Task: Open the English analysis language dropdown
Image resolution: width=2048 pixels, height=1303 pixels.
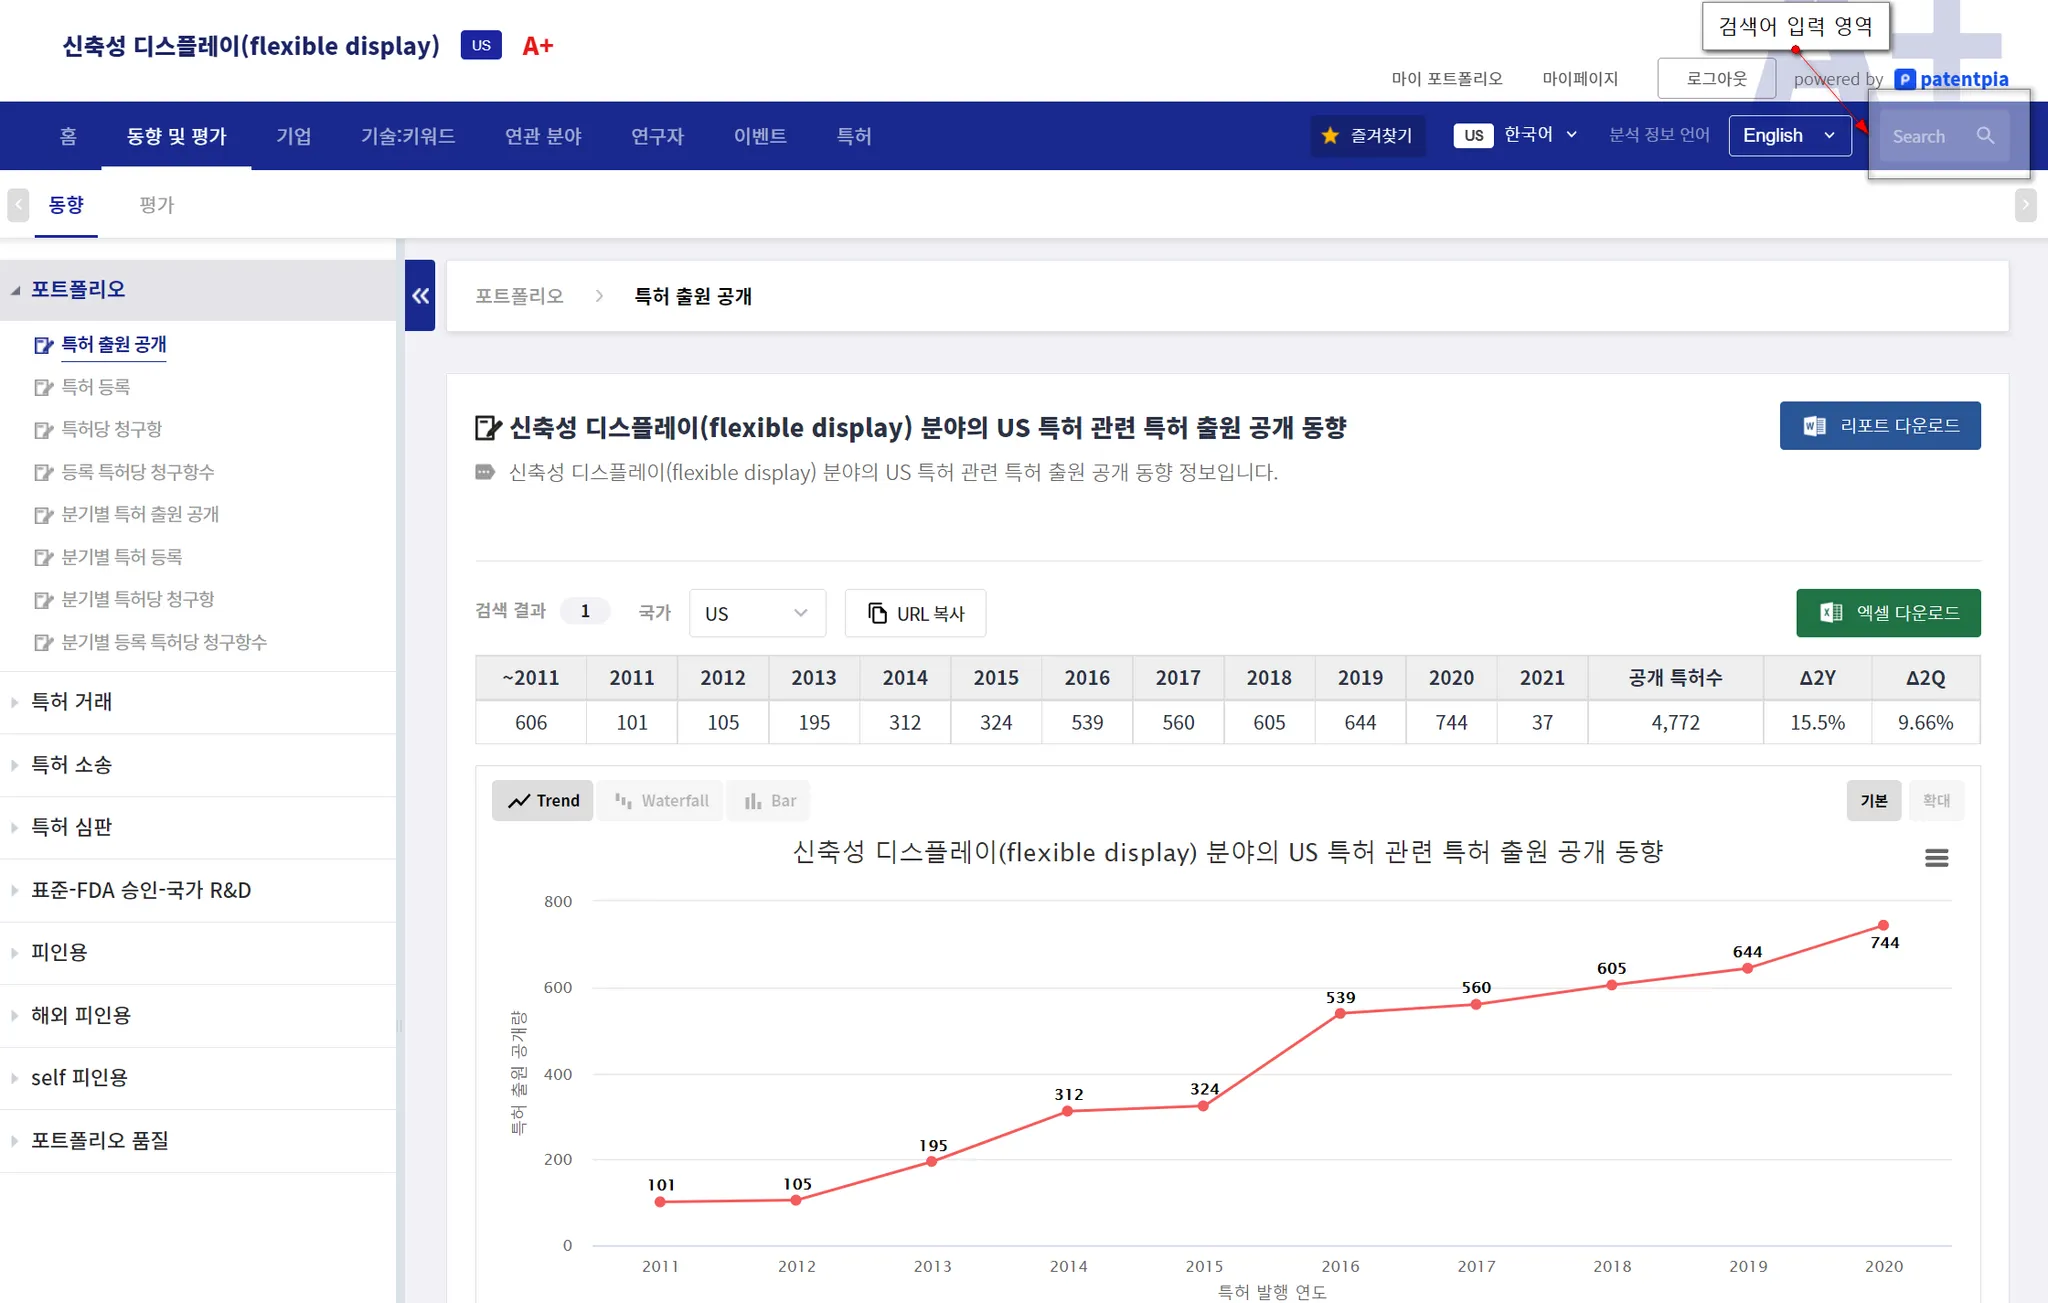Action: point(1789,136)
